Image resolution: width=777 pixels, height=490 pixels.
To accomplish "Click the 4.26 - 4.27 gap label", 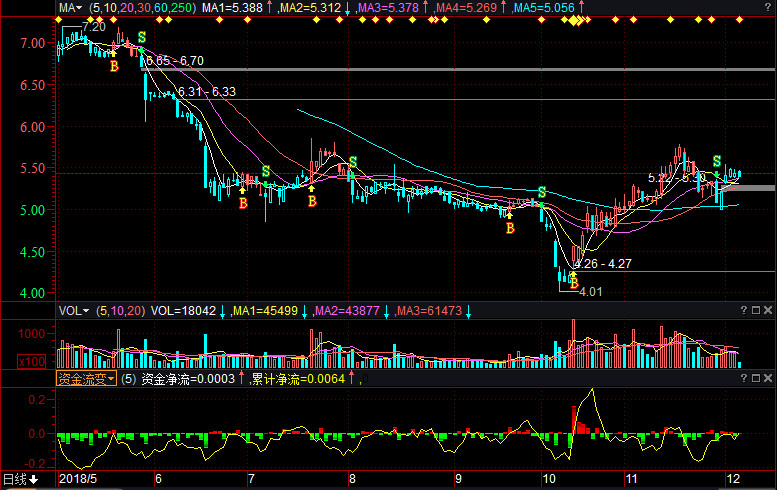I will [x=601, y=264].
